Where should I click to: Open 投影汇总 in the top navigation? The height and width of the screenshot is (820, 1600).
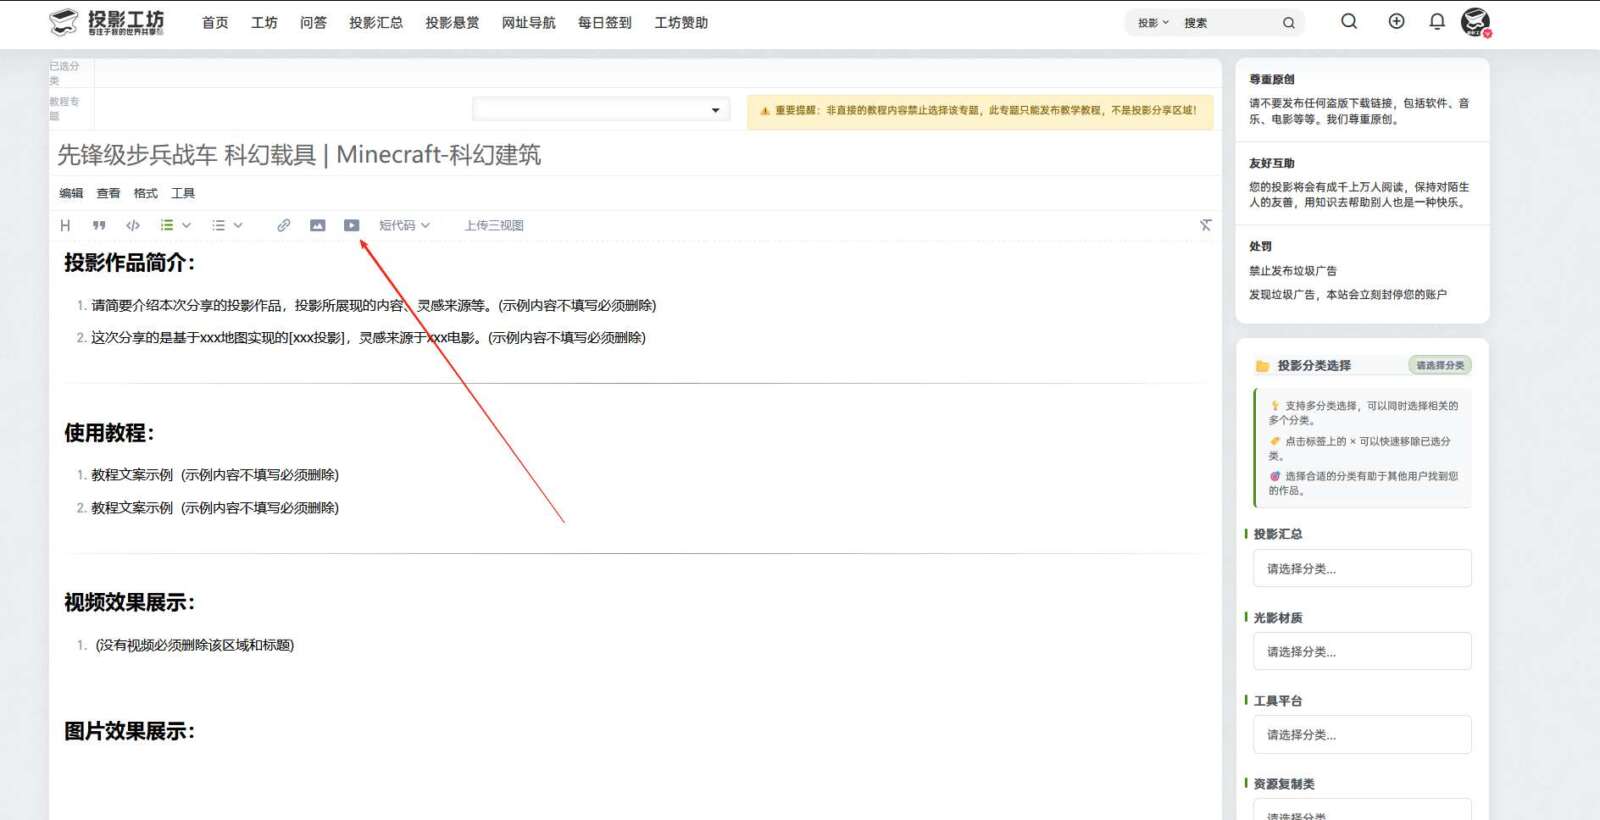click(x=376, y=22)
